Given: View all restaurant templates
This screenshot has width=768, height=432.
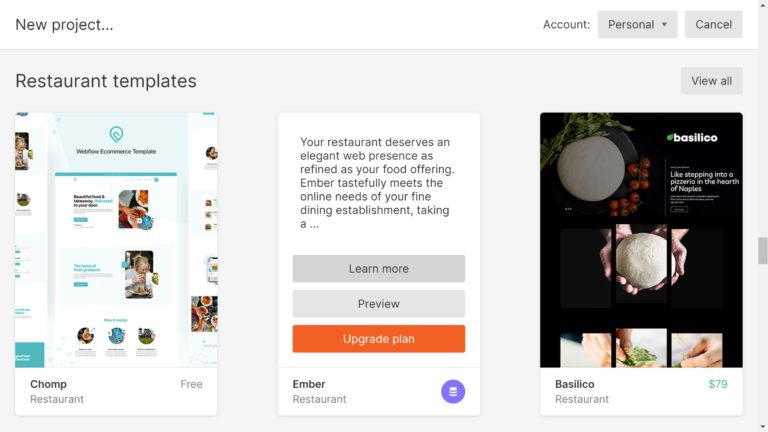Looking at the screenshot, I should (x=711, y=81).
